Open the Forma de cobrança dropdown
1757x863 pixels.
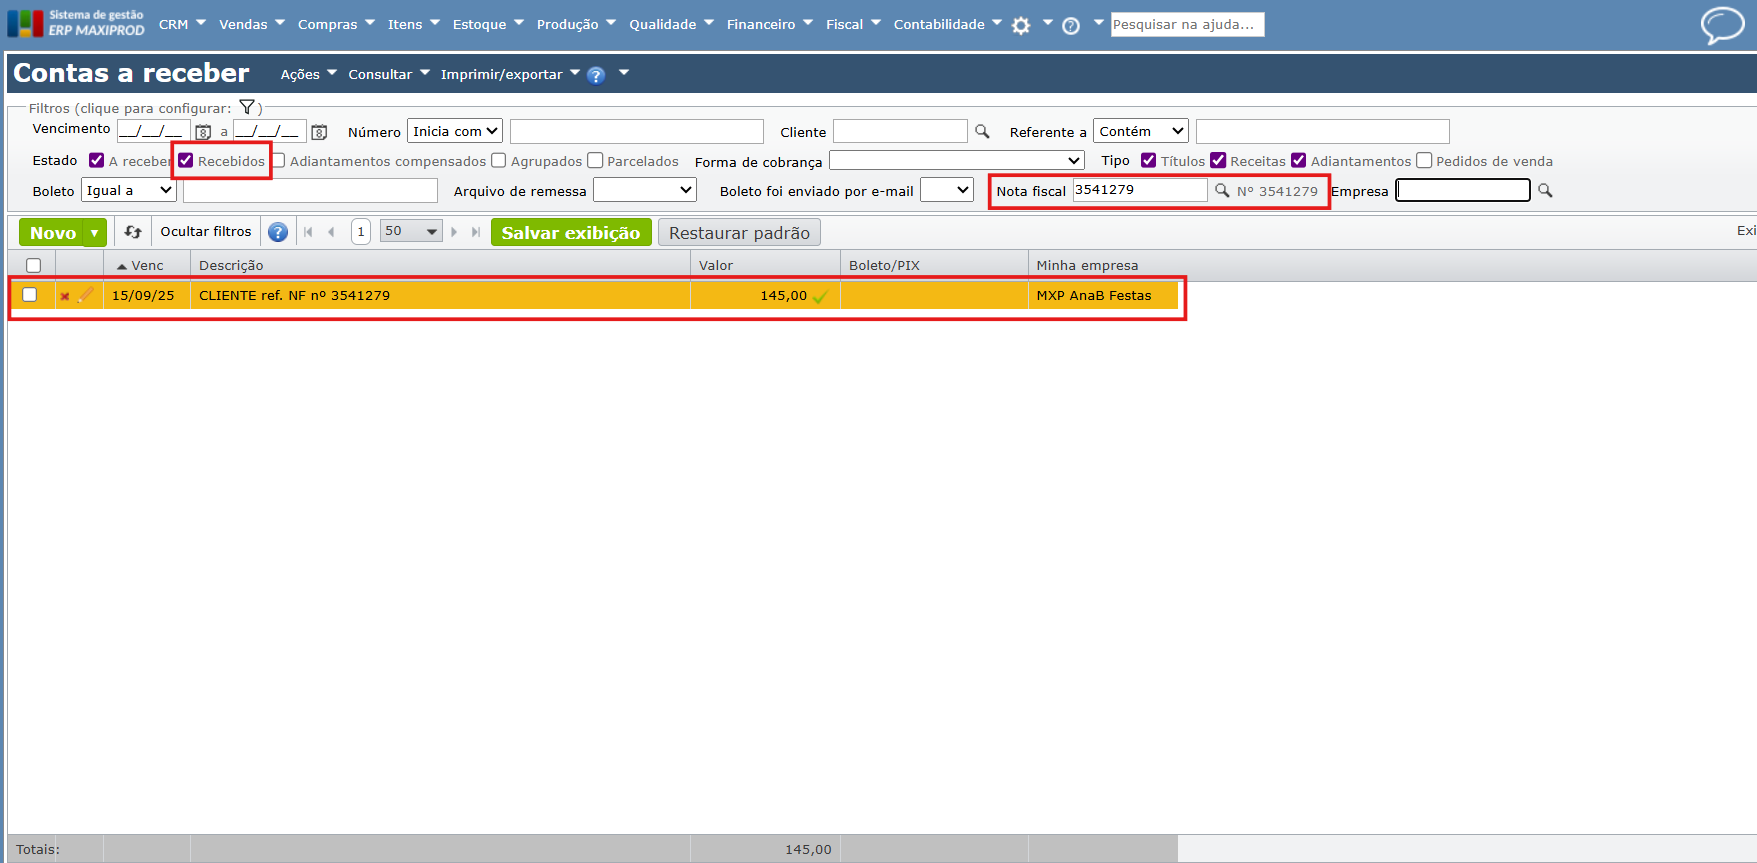click(957, 160)
